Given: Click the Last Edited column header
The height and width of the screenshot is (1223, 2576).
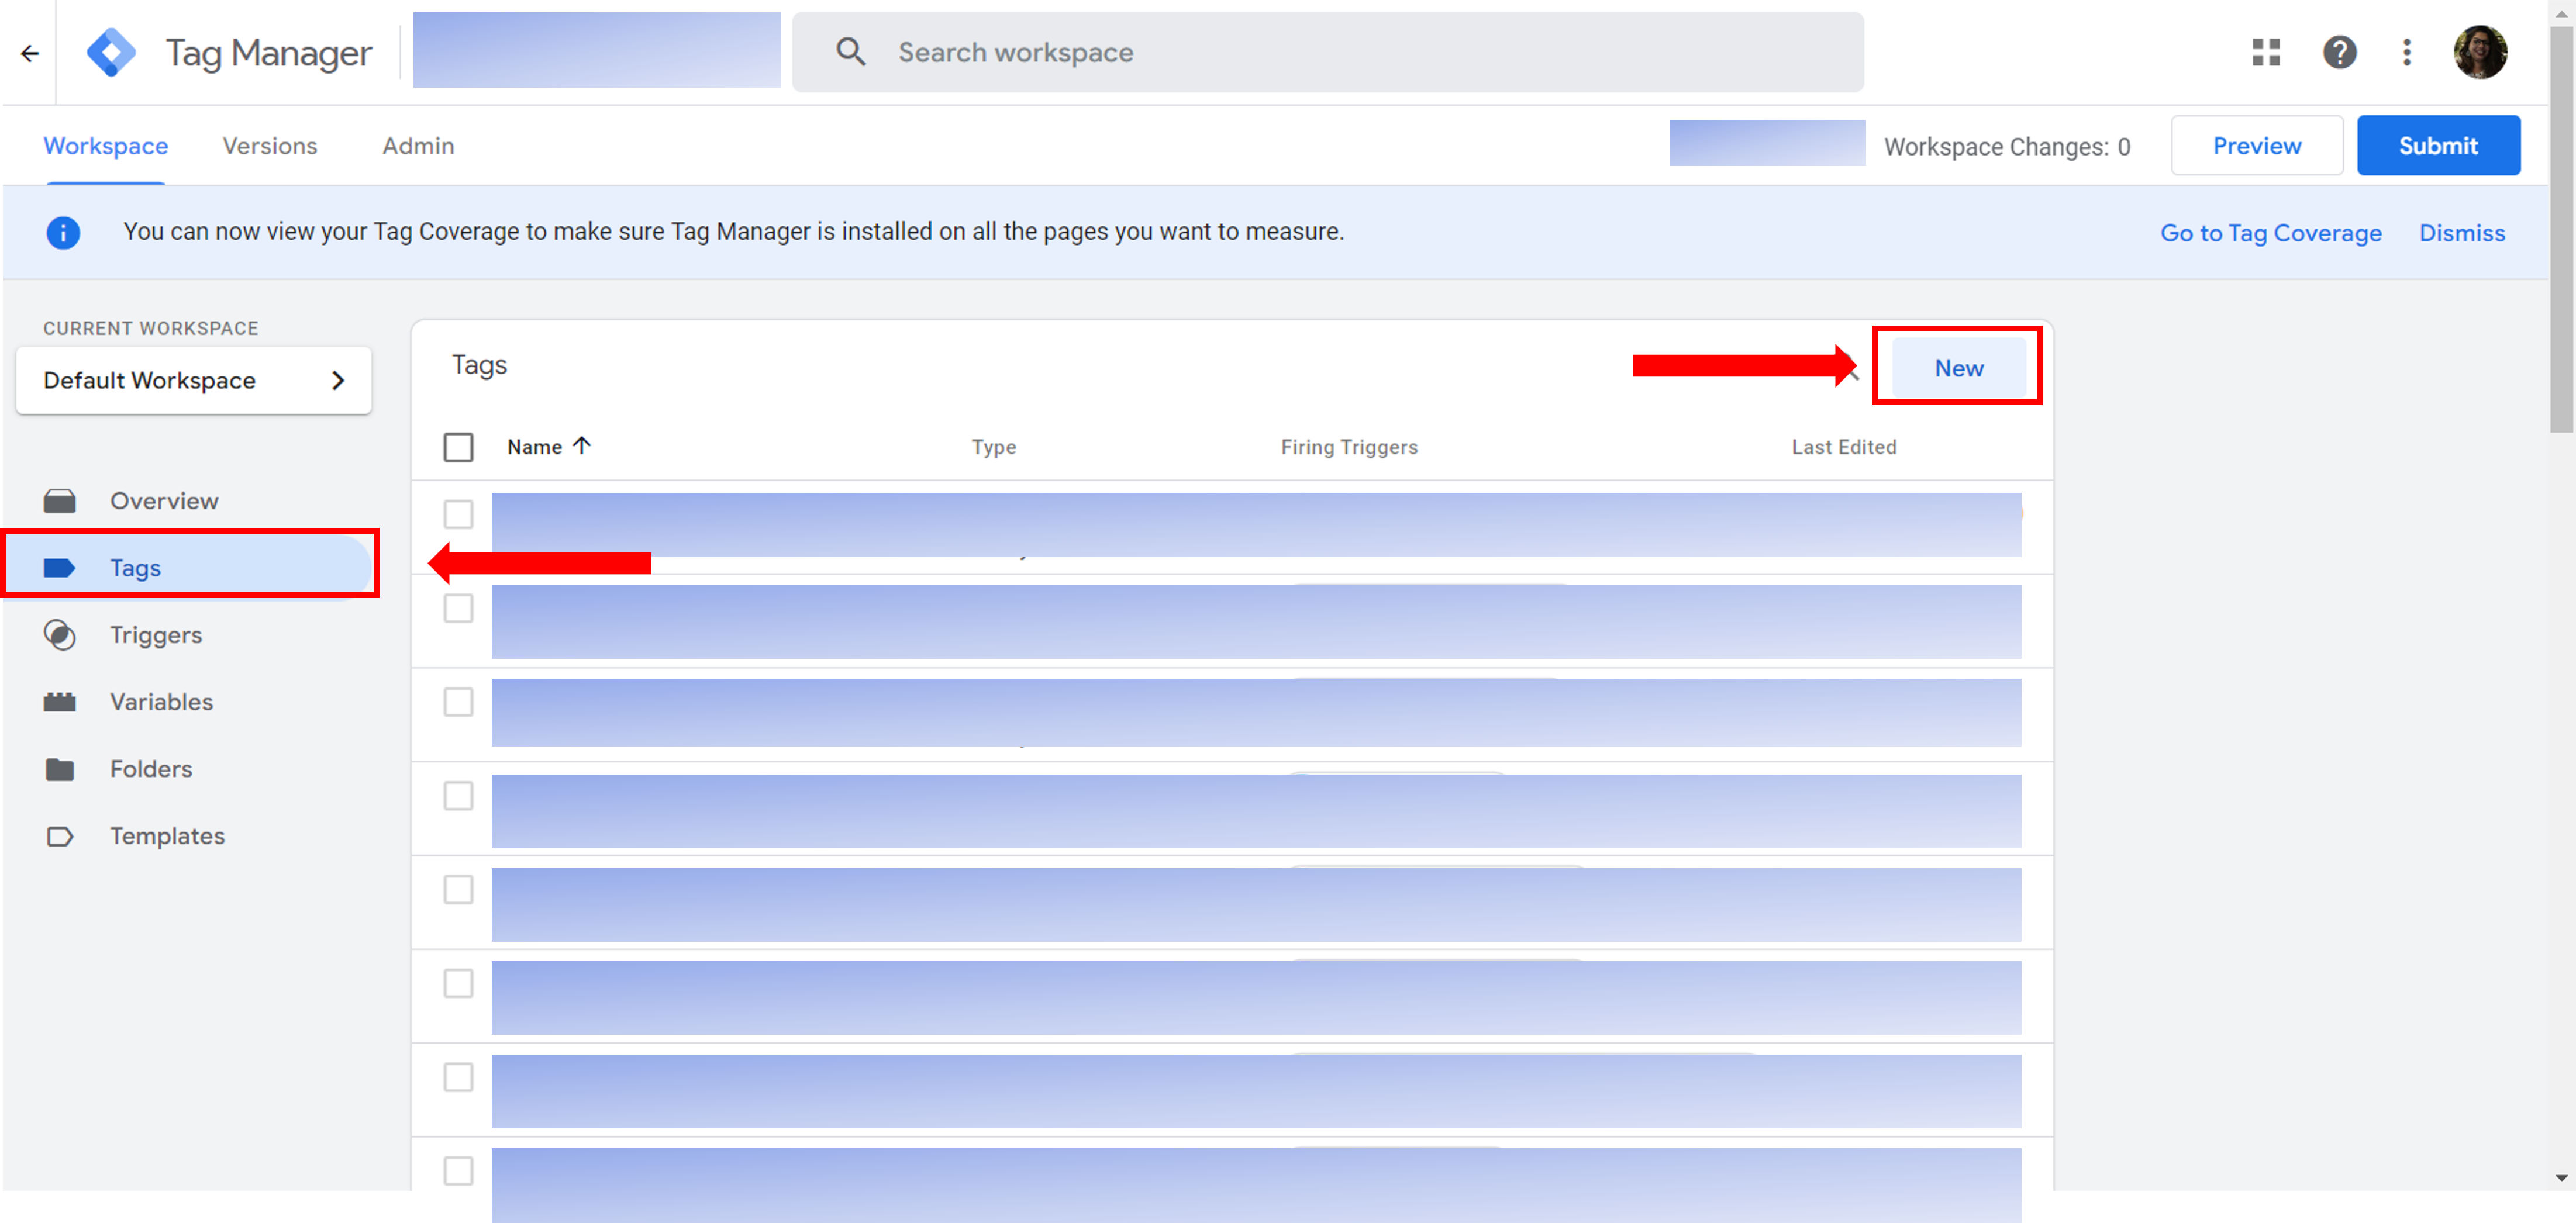Looking at the screenshot, I should pos(1843,447).
